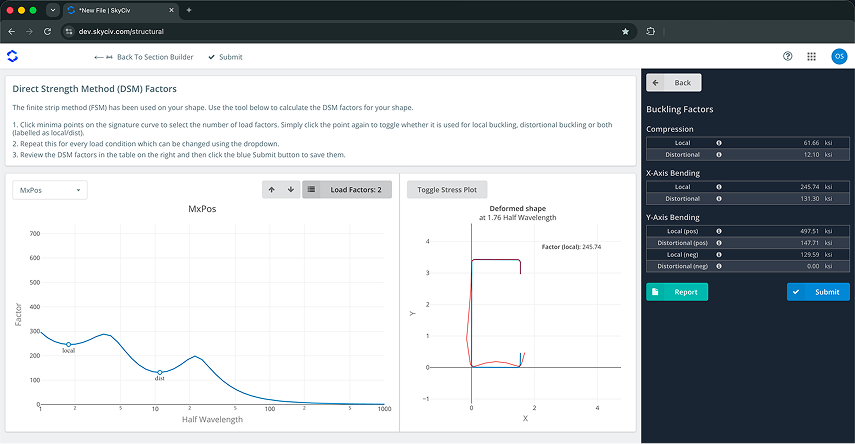The height and width of the screenshot is (444, 855).
Task: Click info icon for X-Axis Bending Distortional
Action: (719, 199)
